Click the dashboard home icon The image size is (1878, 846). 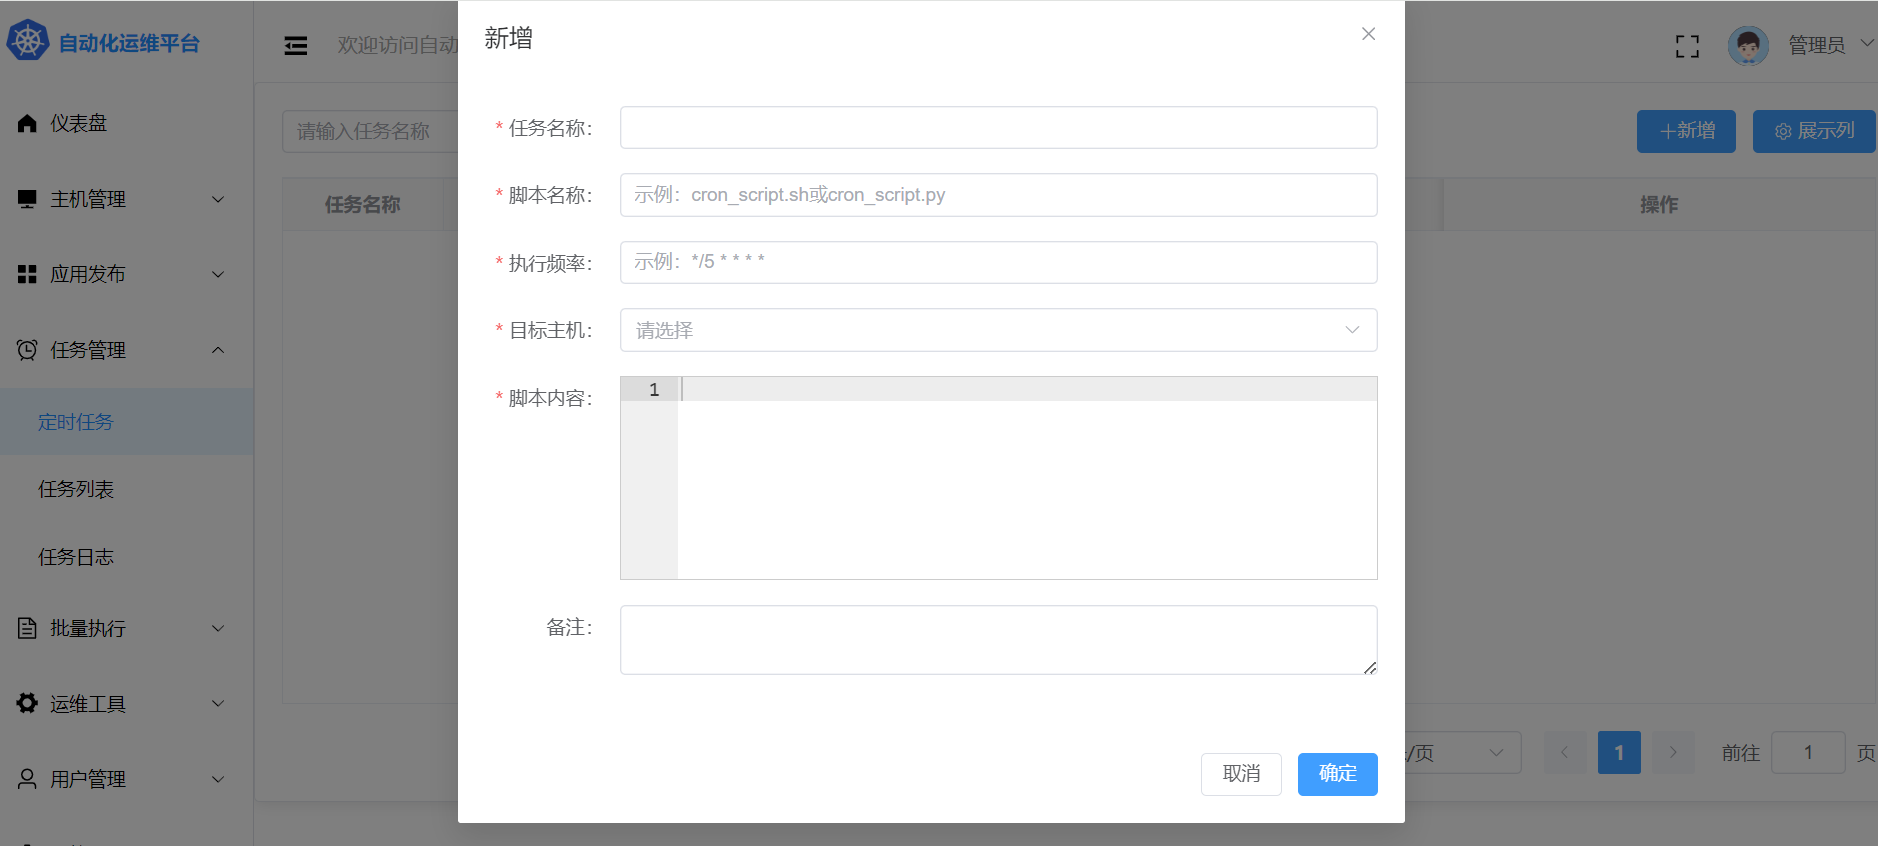coord(27,123)
